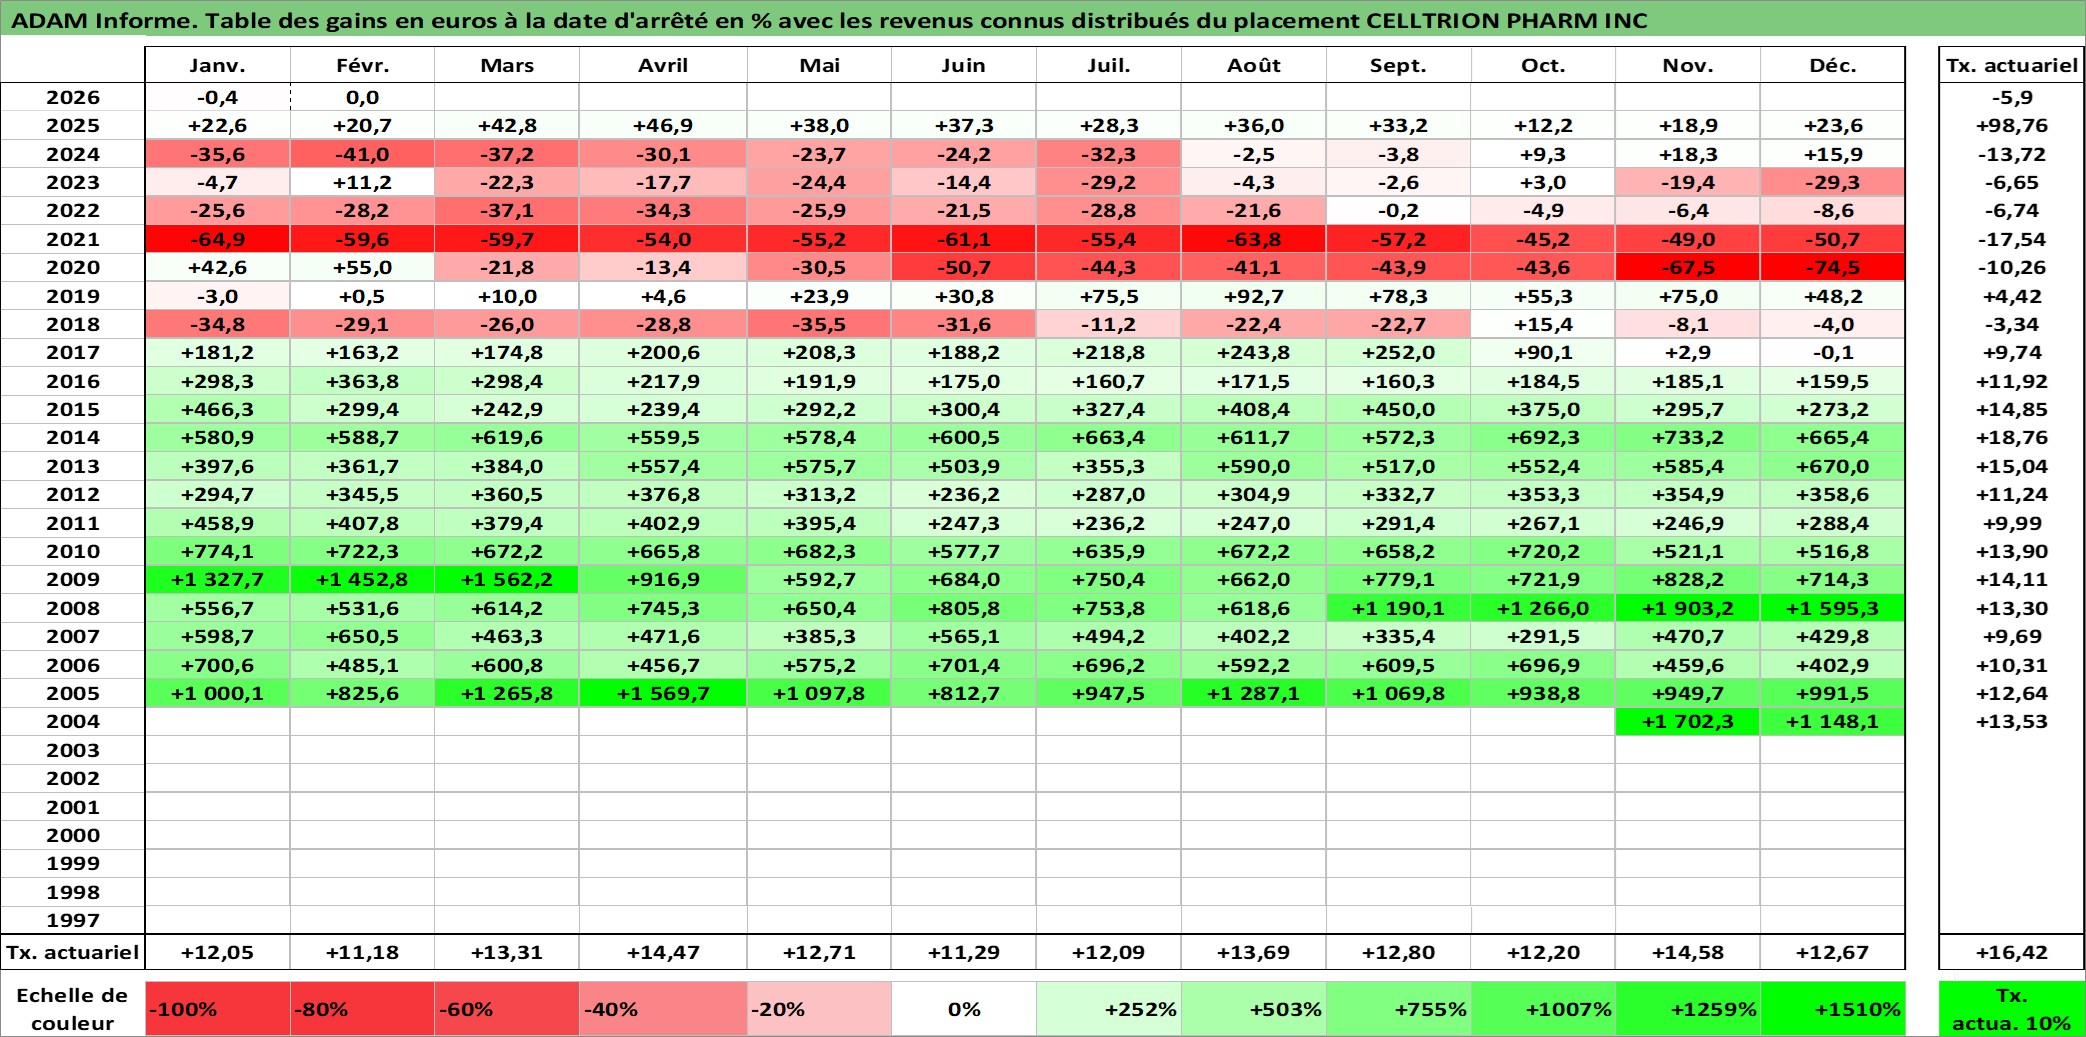
Task: Click the 2021 row label
Action: click(x=73, y=239)
